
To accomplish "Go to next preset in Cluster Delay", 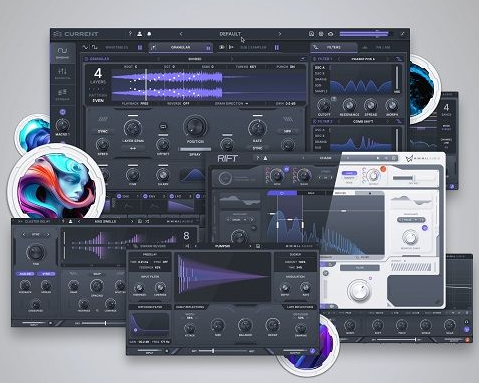I will (132, 221).
